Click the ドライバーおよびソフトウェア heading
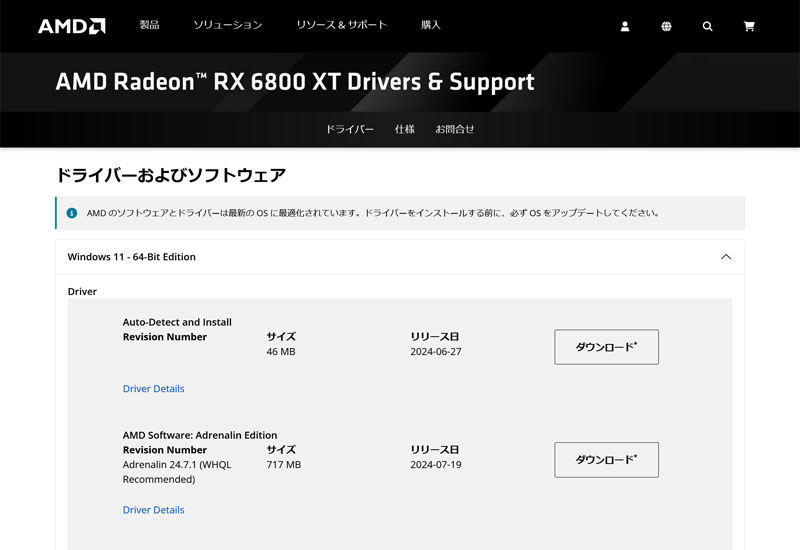This screenshot has width=800, height=550. tap(170, 175)
